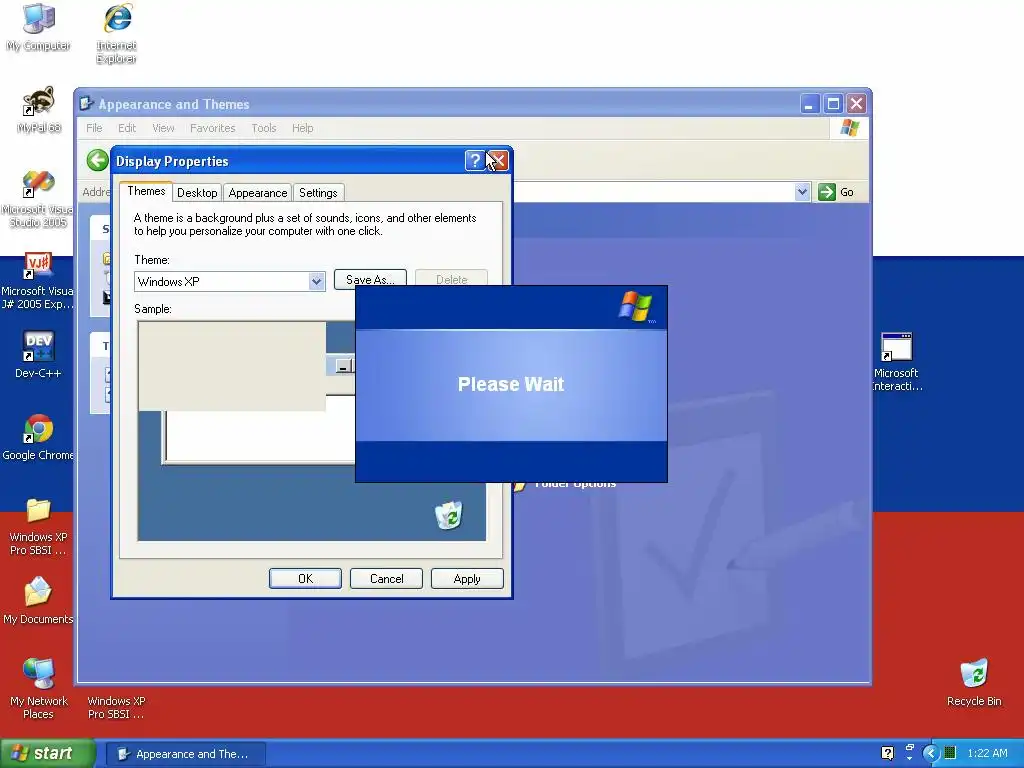
Task: Switch to the Desktop tab
Action: pyautogui.click(x=197, y=193)
